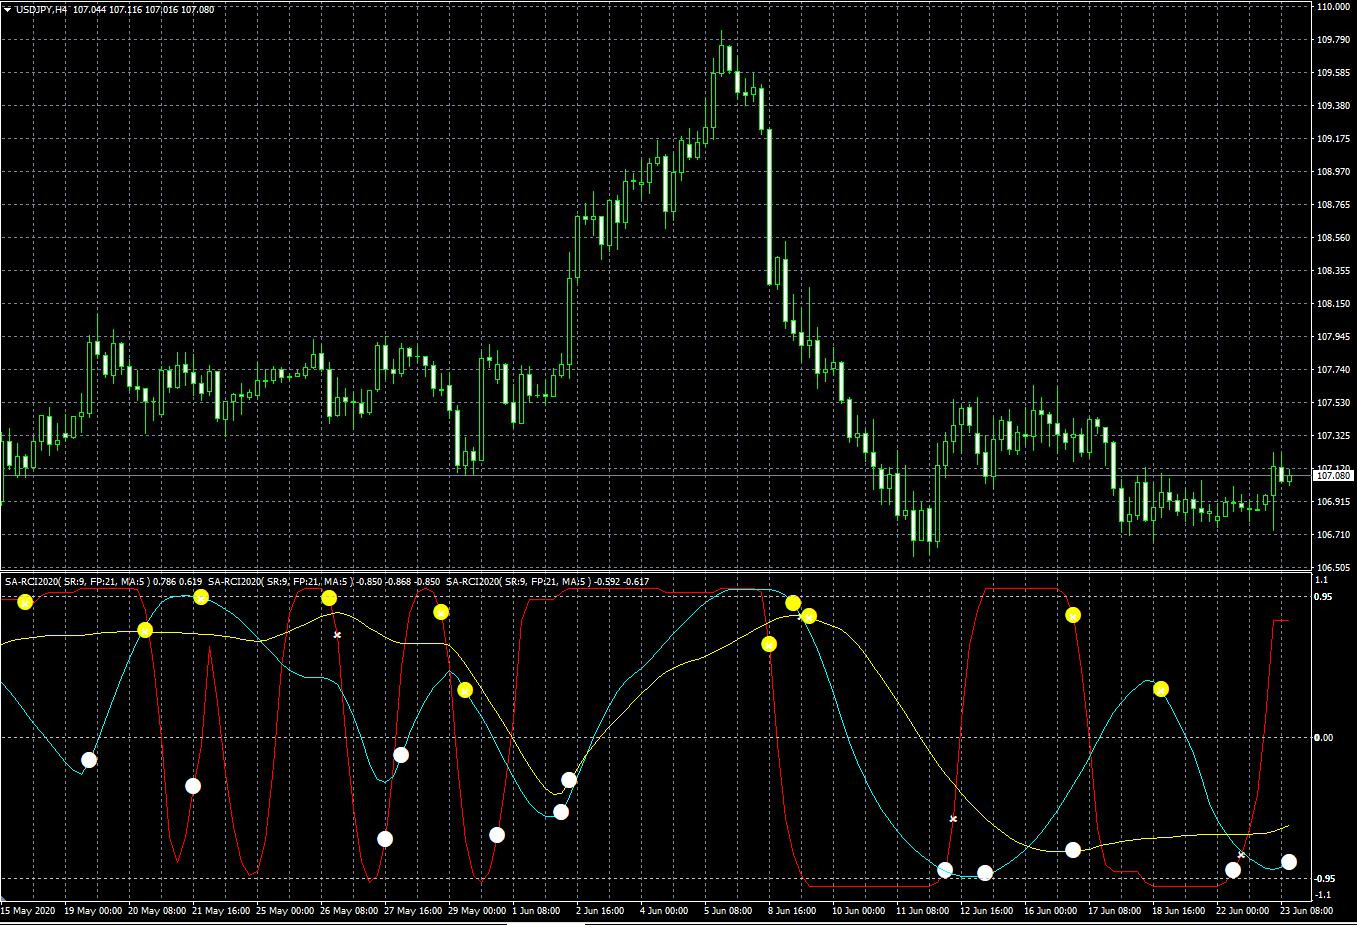Click the 107.325 price axis label
1357x925 pixels.
1333,436
